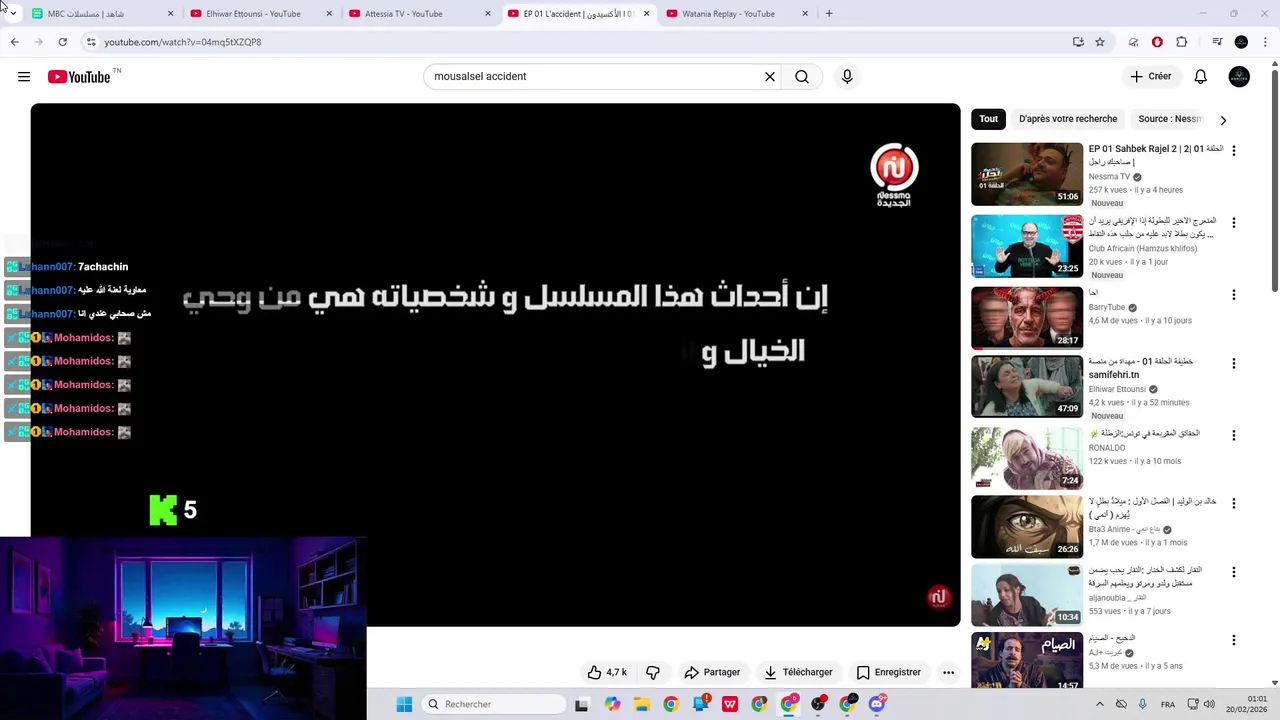
Task: Open the notifications bell
Action: (x=1200, y=76)
